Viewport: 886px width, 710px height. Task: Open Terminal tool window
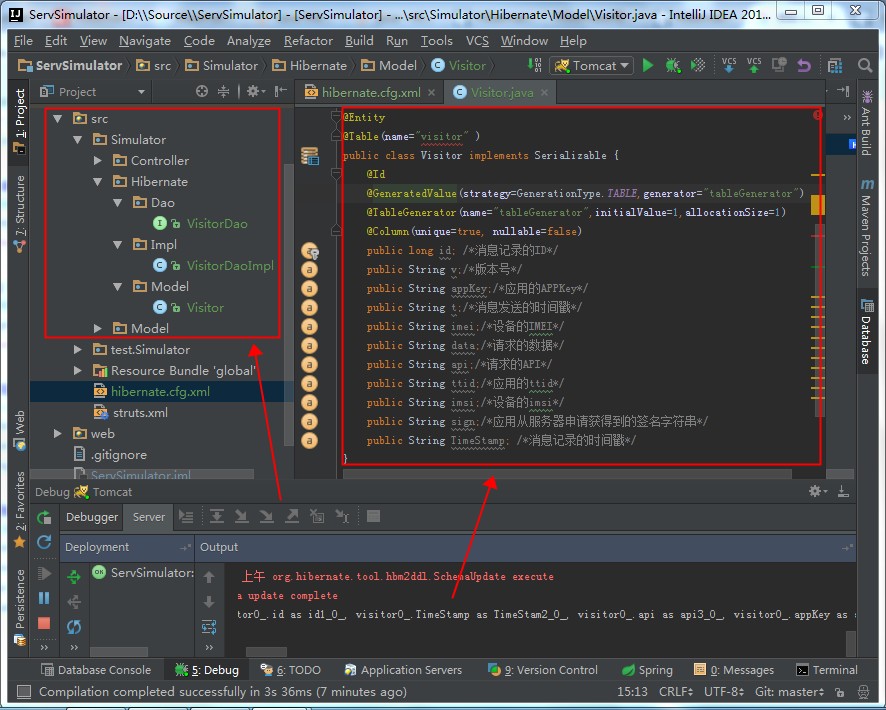click(827, 670)
